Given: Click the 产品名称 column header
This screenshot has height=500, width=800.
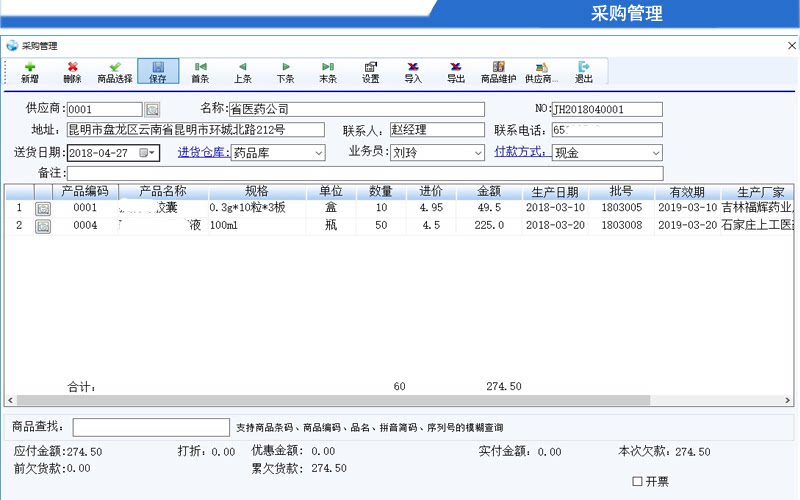Looking at the screenshot, I should tap(163, 191).
